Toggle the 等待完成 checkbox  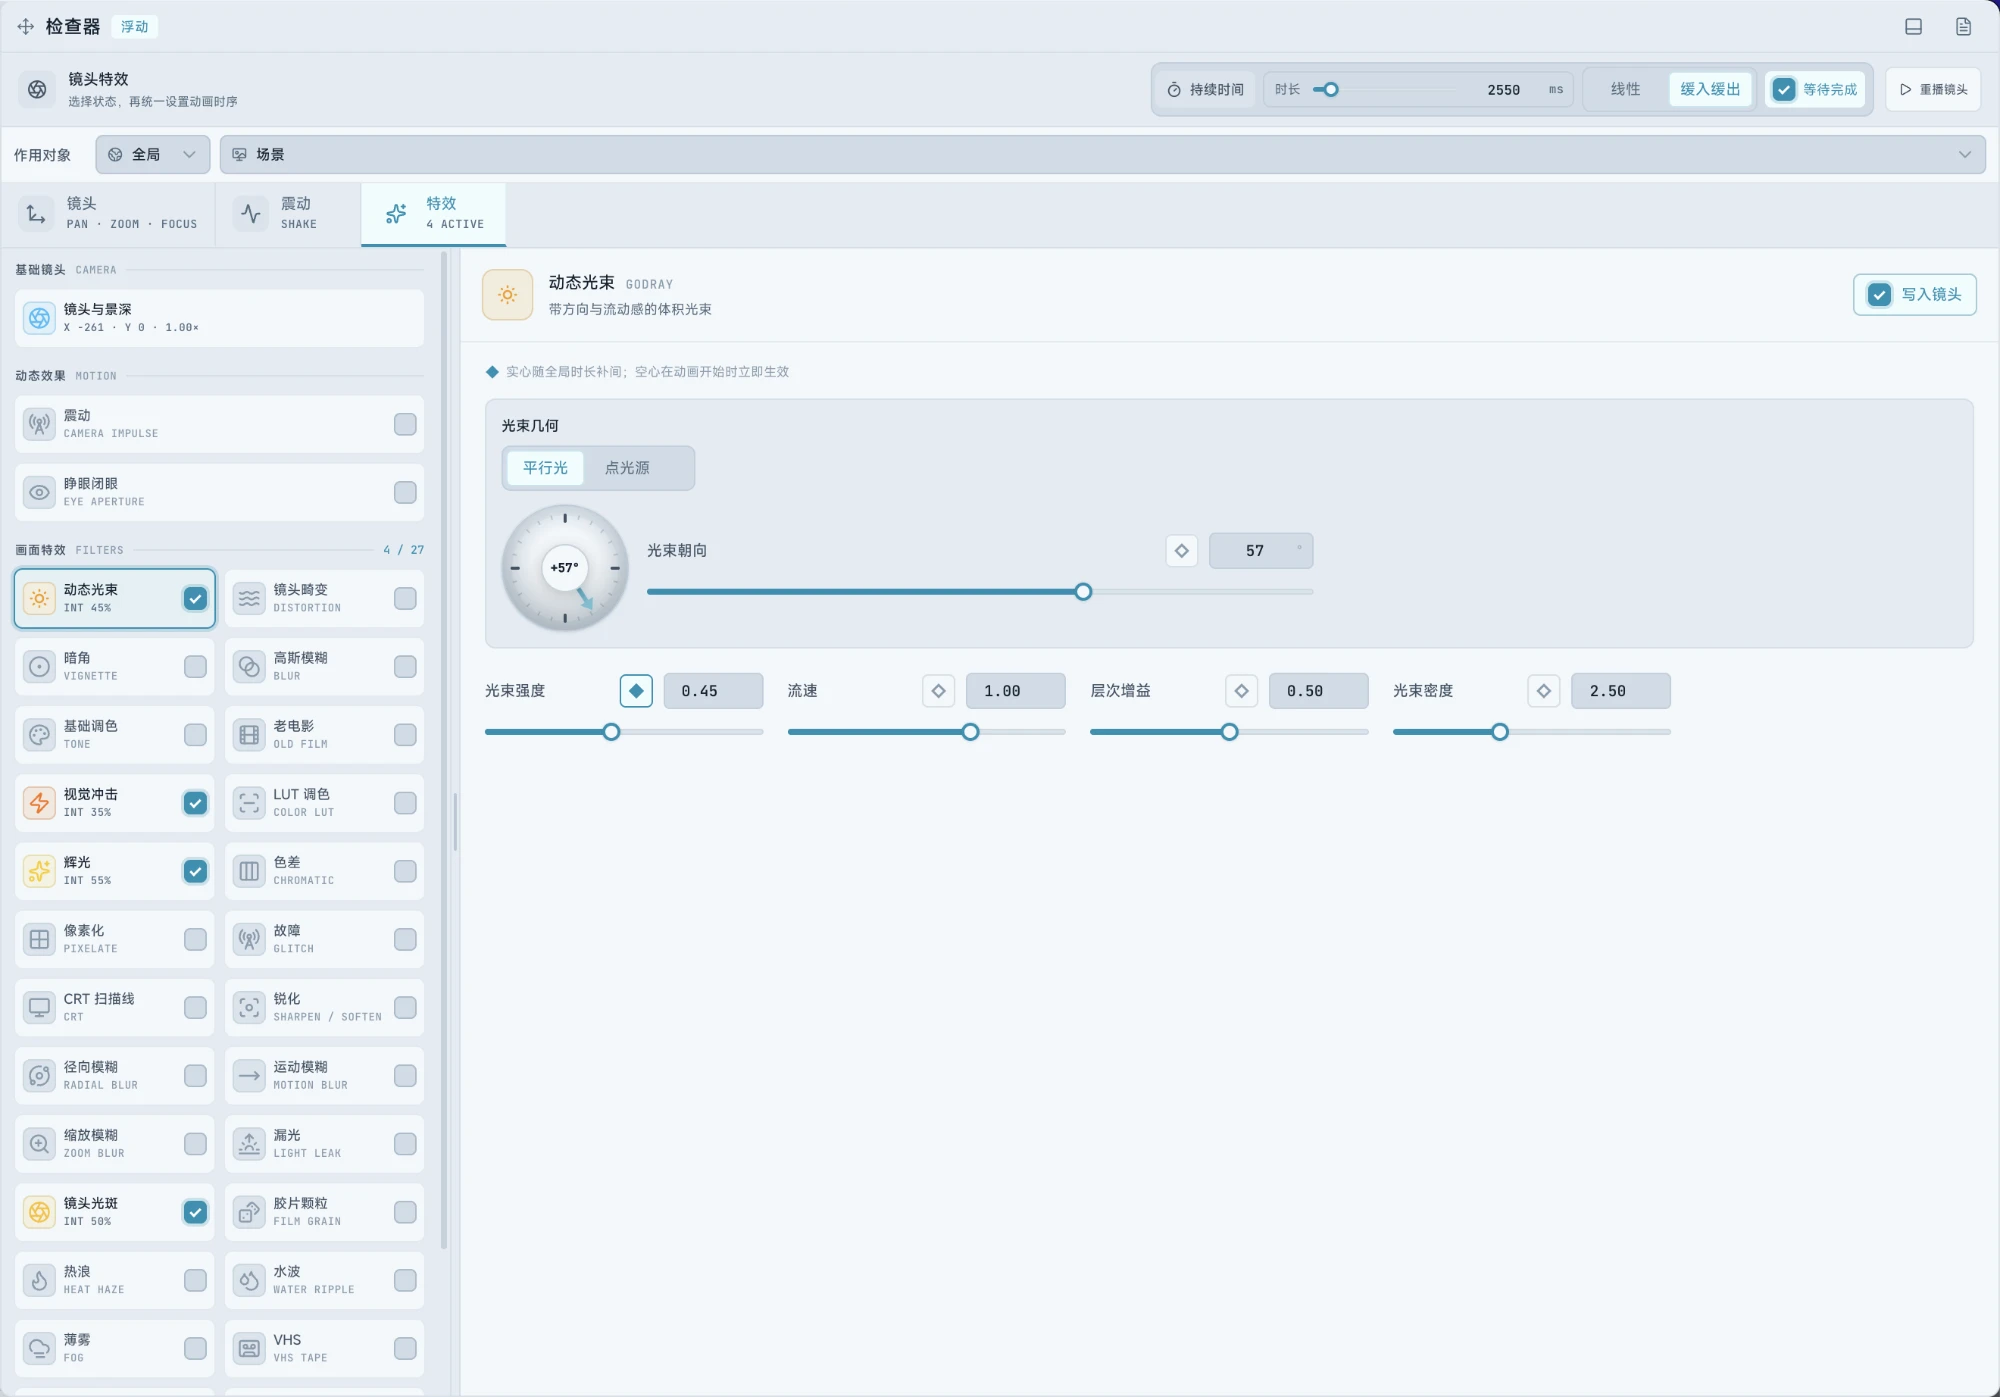[x=1784, y=90]
